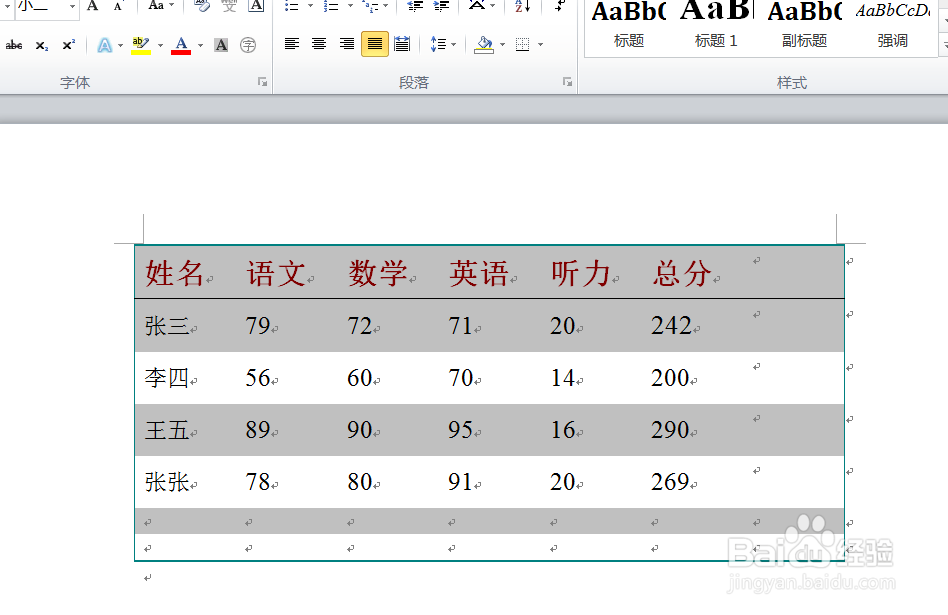Click header cell 总分
Screen dimensions: 948x615
[x=682, y=273]
